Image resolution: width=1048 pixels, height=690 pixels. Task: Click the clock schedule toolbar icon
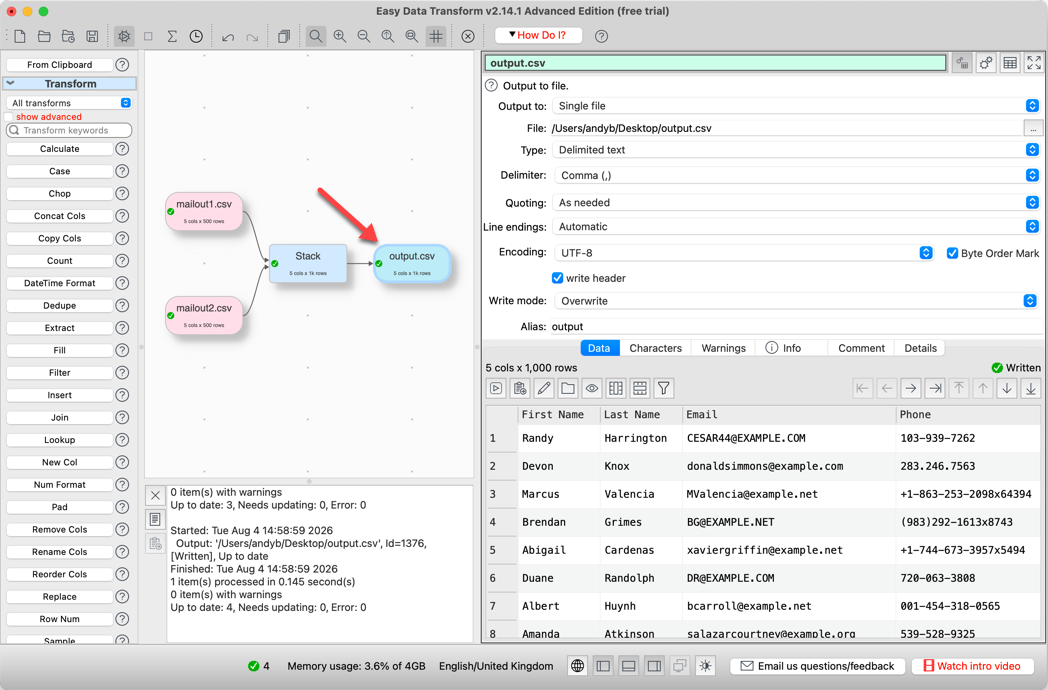coord(196,36)
